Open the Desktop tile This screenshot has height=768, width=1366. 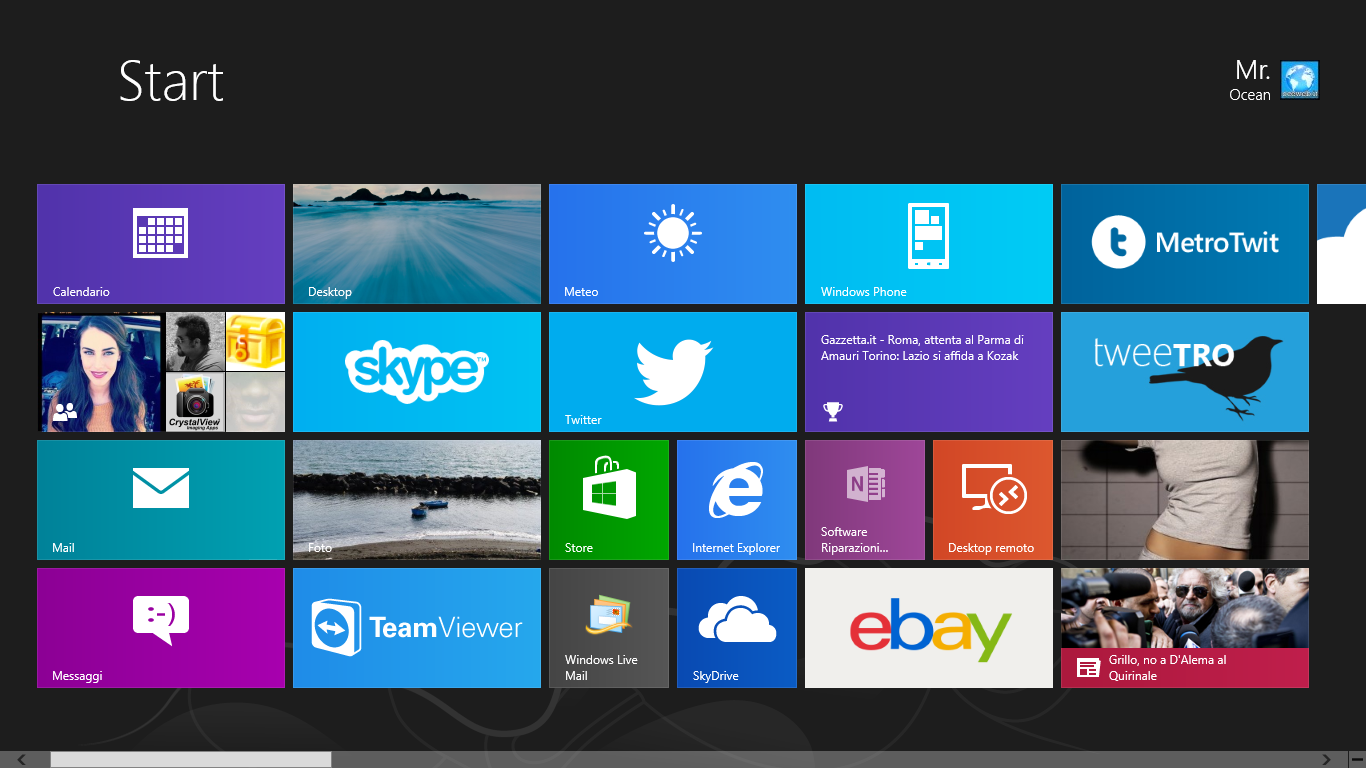tap(417, 244)
